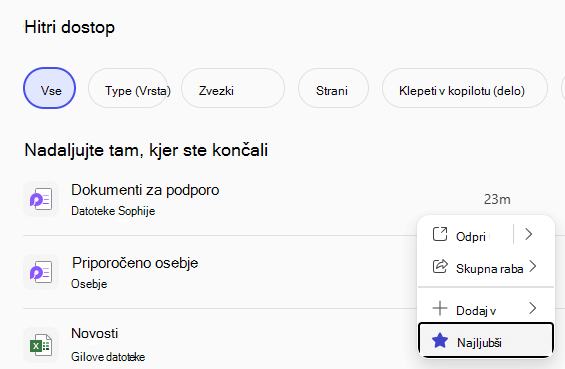
Task: Click the Gilove datoteke location text
Action: click(x=108, y=357)
